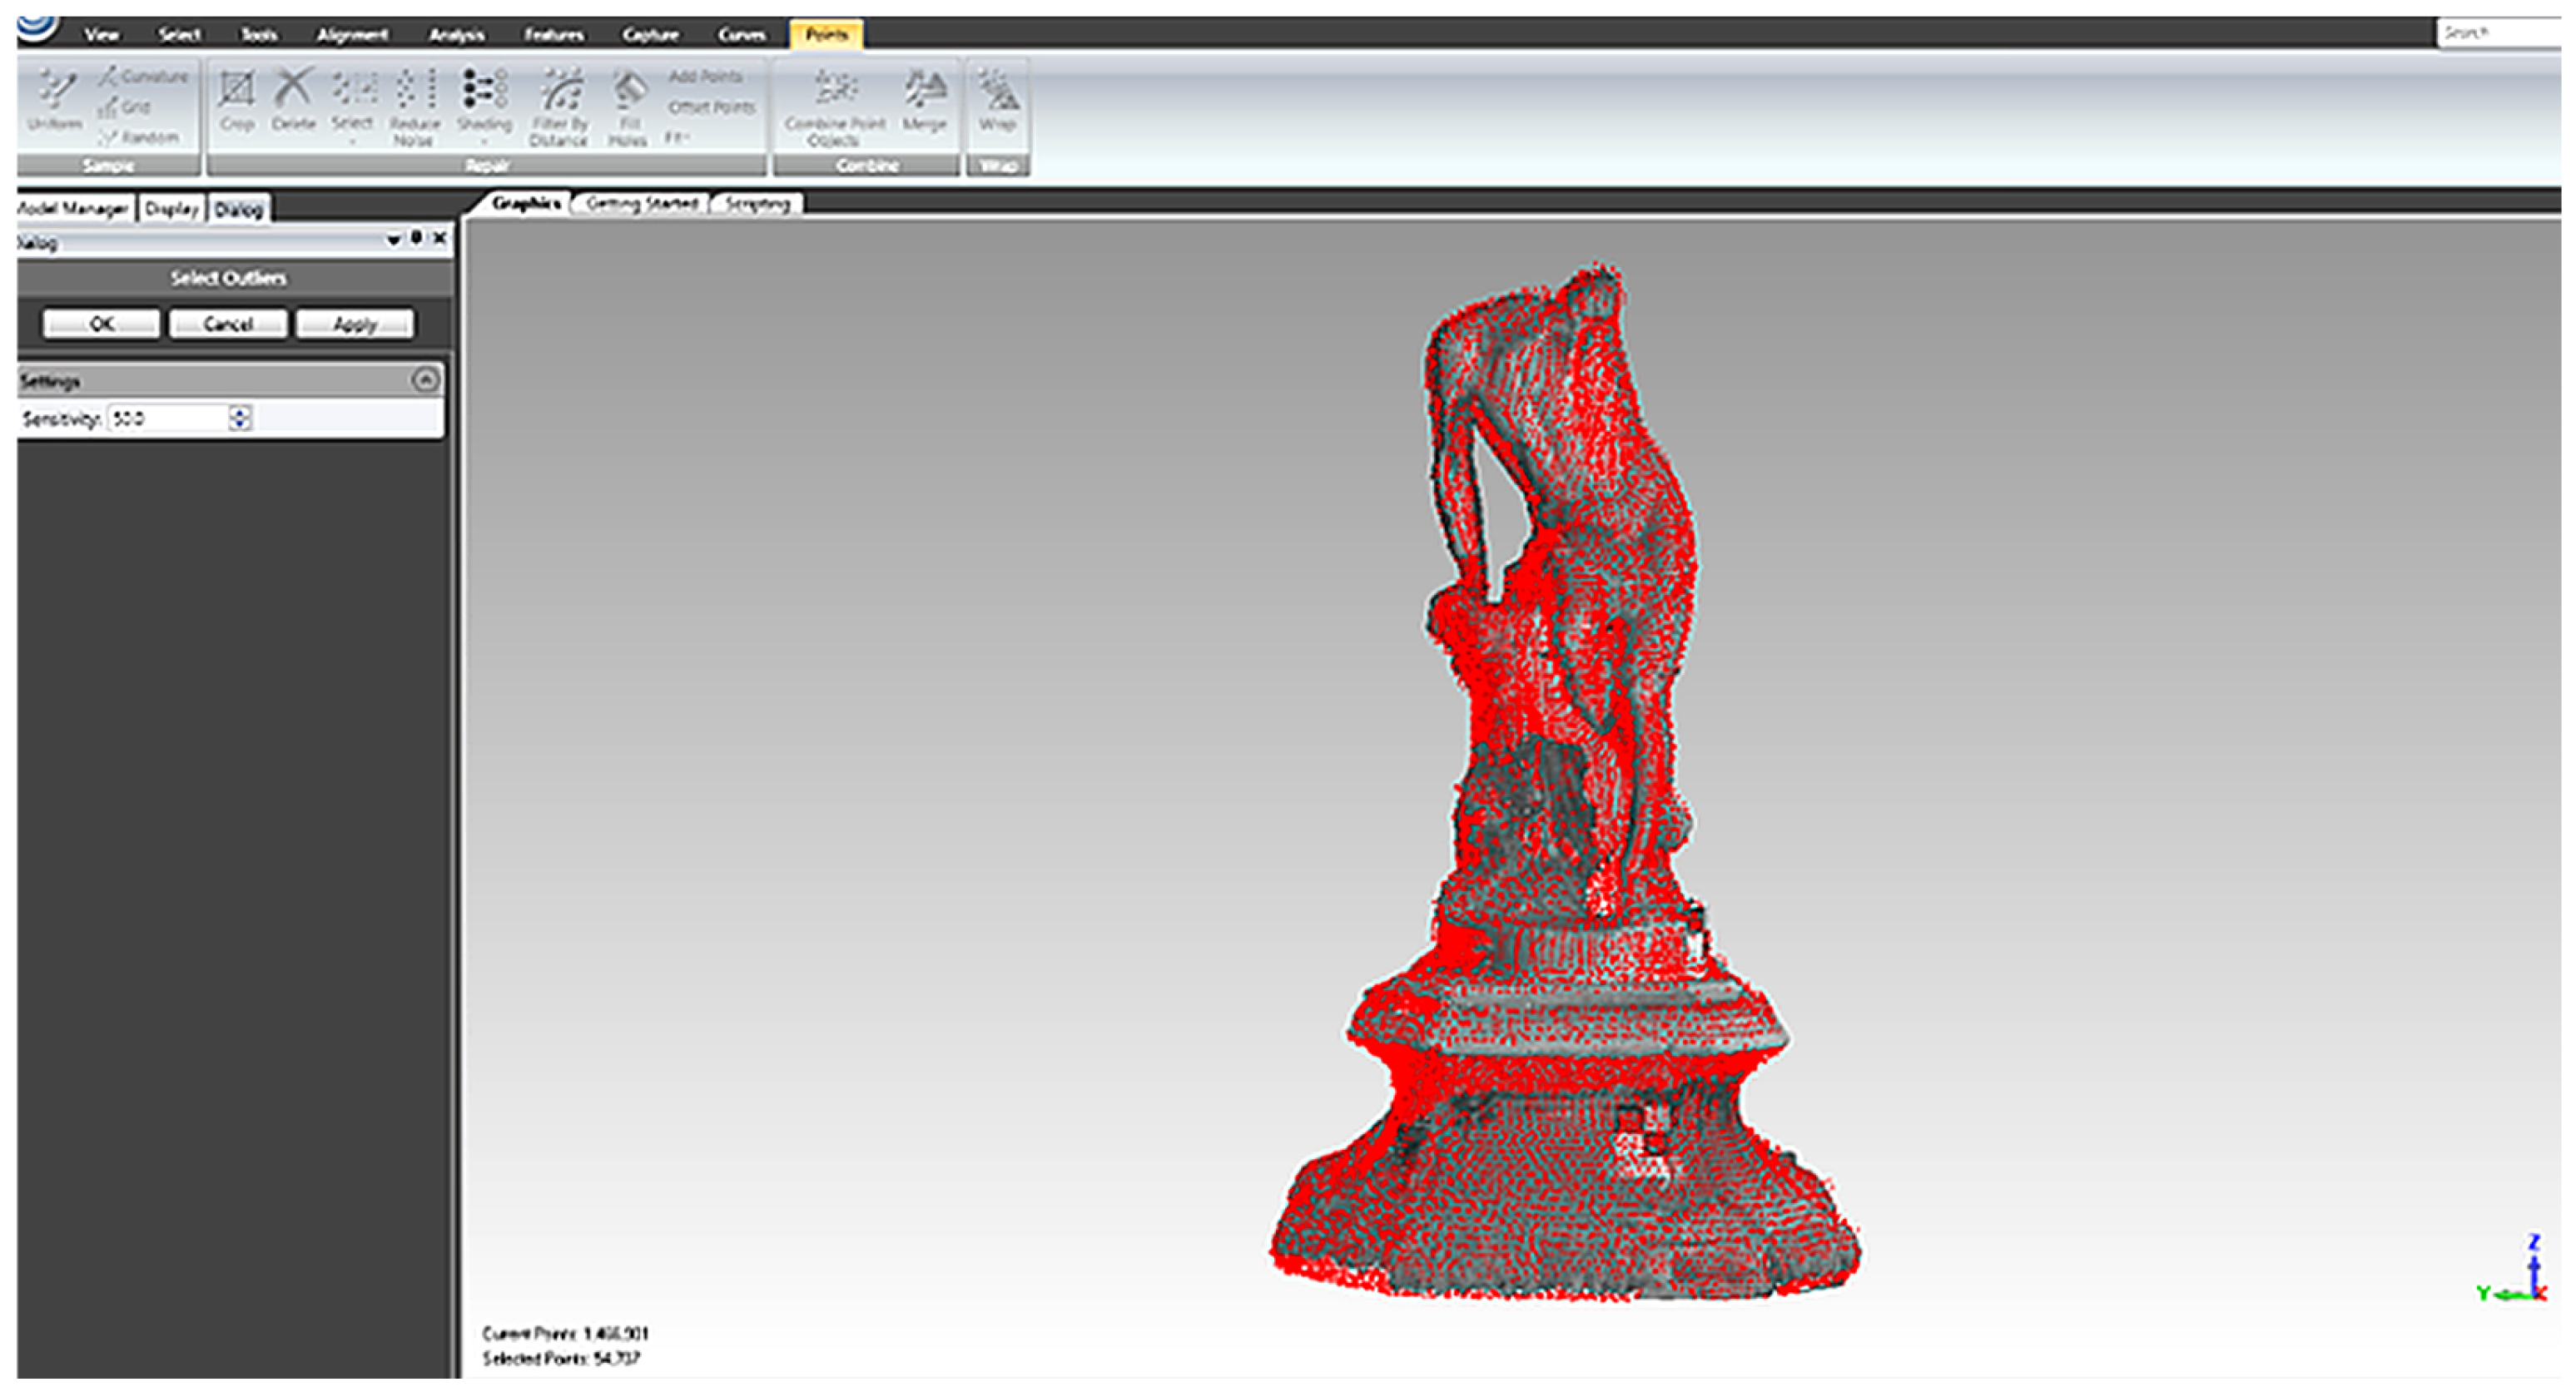Image resolution: width=2576 pixels, height=1397 pixels.
Task: Open the Shading dropdown
Action: tap(484, 140)
